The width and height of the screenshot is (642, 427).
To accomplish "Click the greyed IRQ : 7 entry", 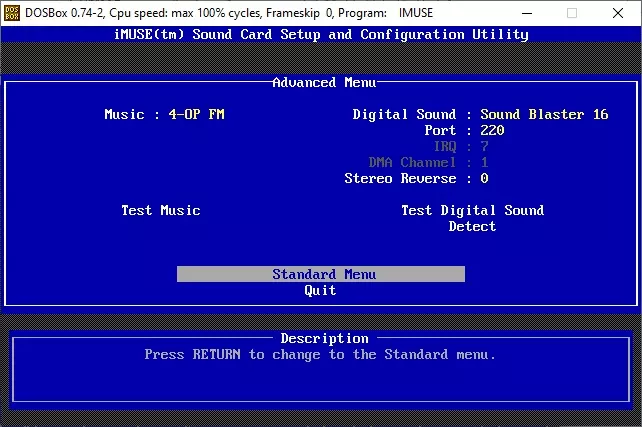I will 461,146.
